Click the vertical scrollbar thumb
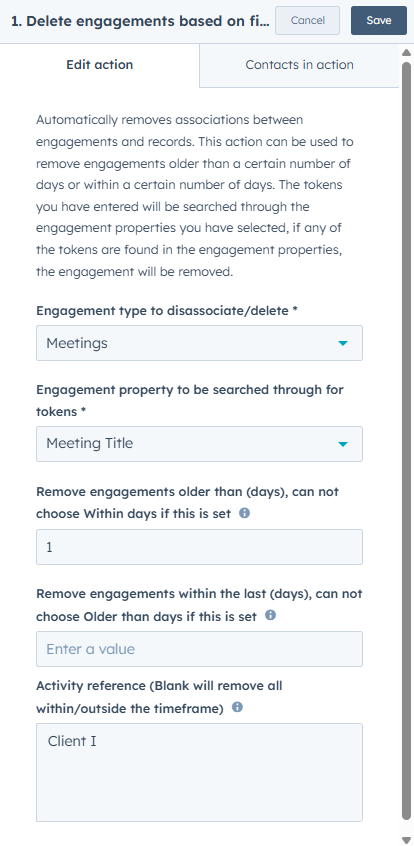Viewport: 414px width, 846px height. (x=407, y=442)
